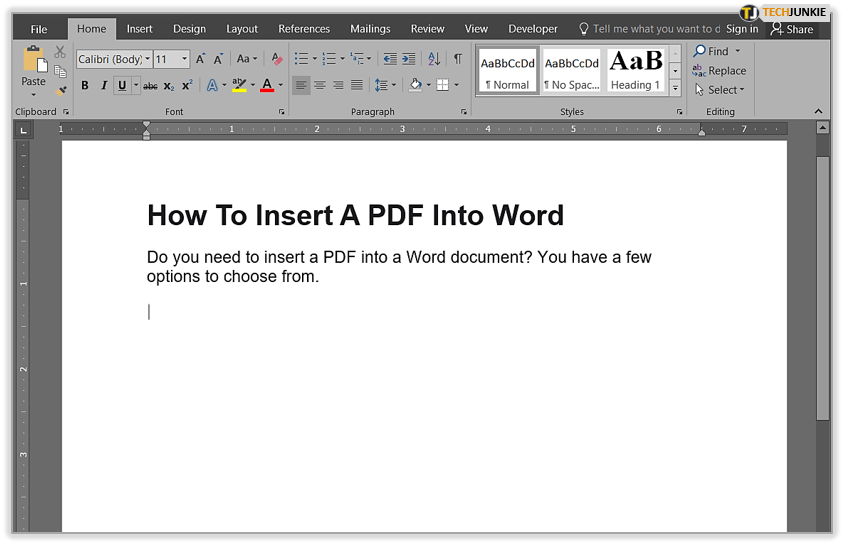Click the Cut scissors icon

[x=60, y=52]
